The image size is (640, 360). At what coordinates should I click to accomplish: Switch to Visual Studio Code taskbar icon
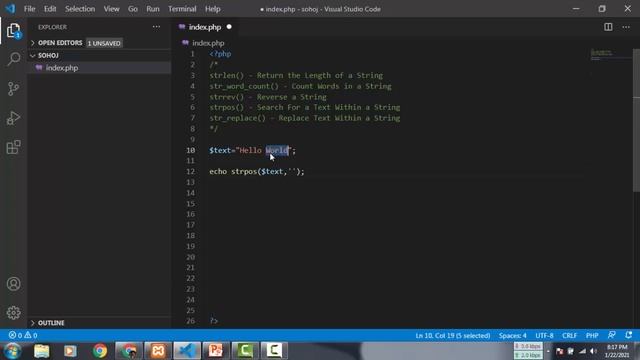[x=187, y=351]
